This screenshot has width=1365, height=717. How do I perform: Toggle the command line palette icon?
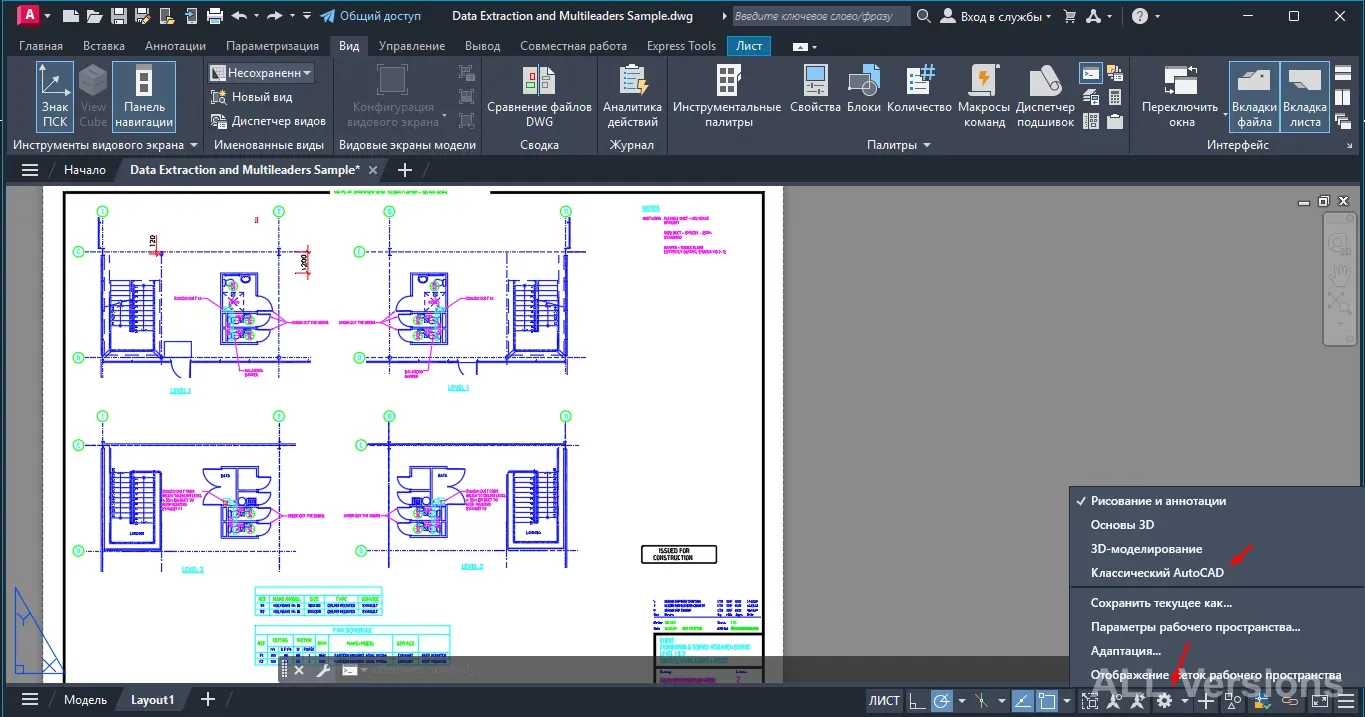1092,73
